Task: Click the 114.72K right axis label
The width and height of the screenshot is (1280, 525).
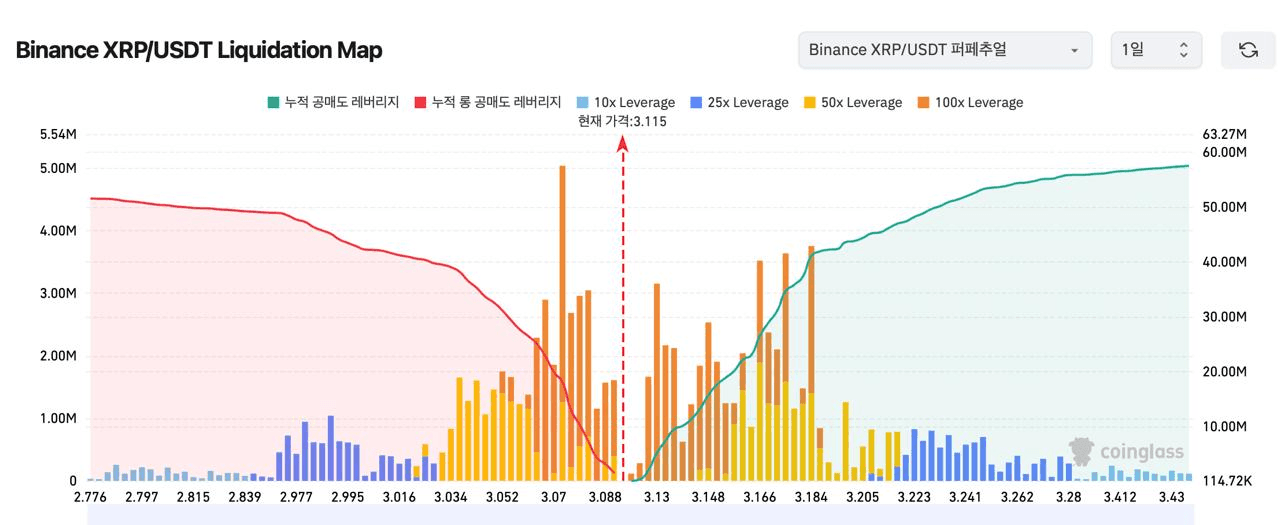Action: [x=1227, y=481]
